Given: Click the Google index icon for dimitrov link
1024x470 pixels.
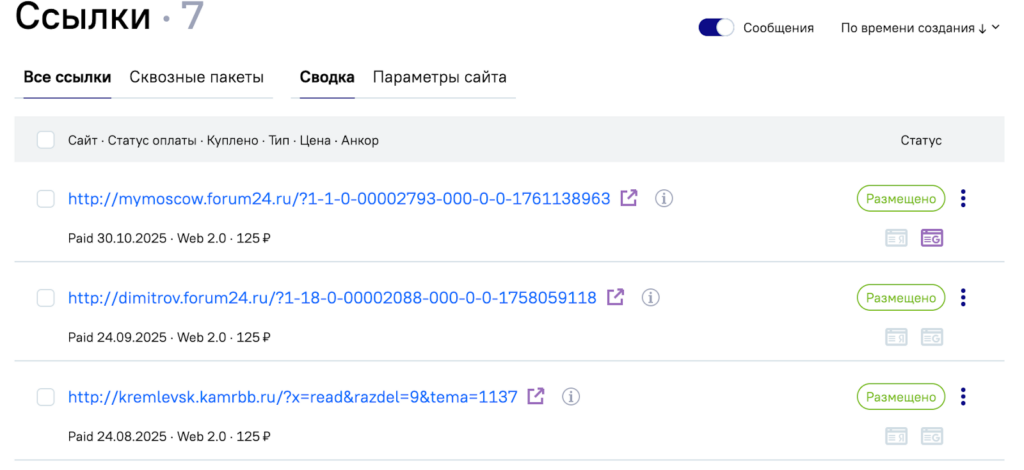Looking at the screenshot, I should [x=932, y=337].
